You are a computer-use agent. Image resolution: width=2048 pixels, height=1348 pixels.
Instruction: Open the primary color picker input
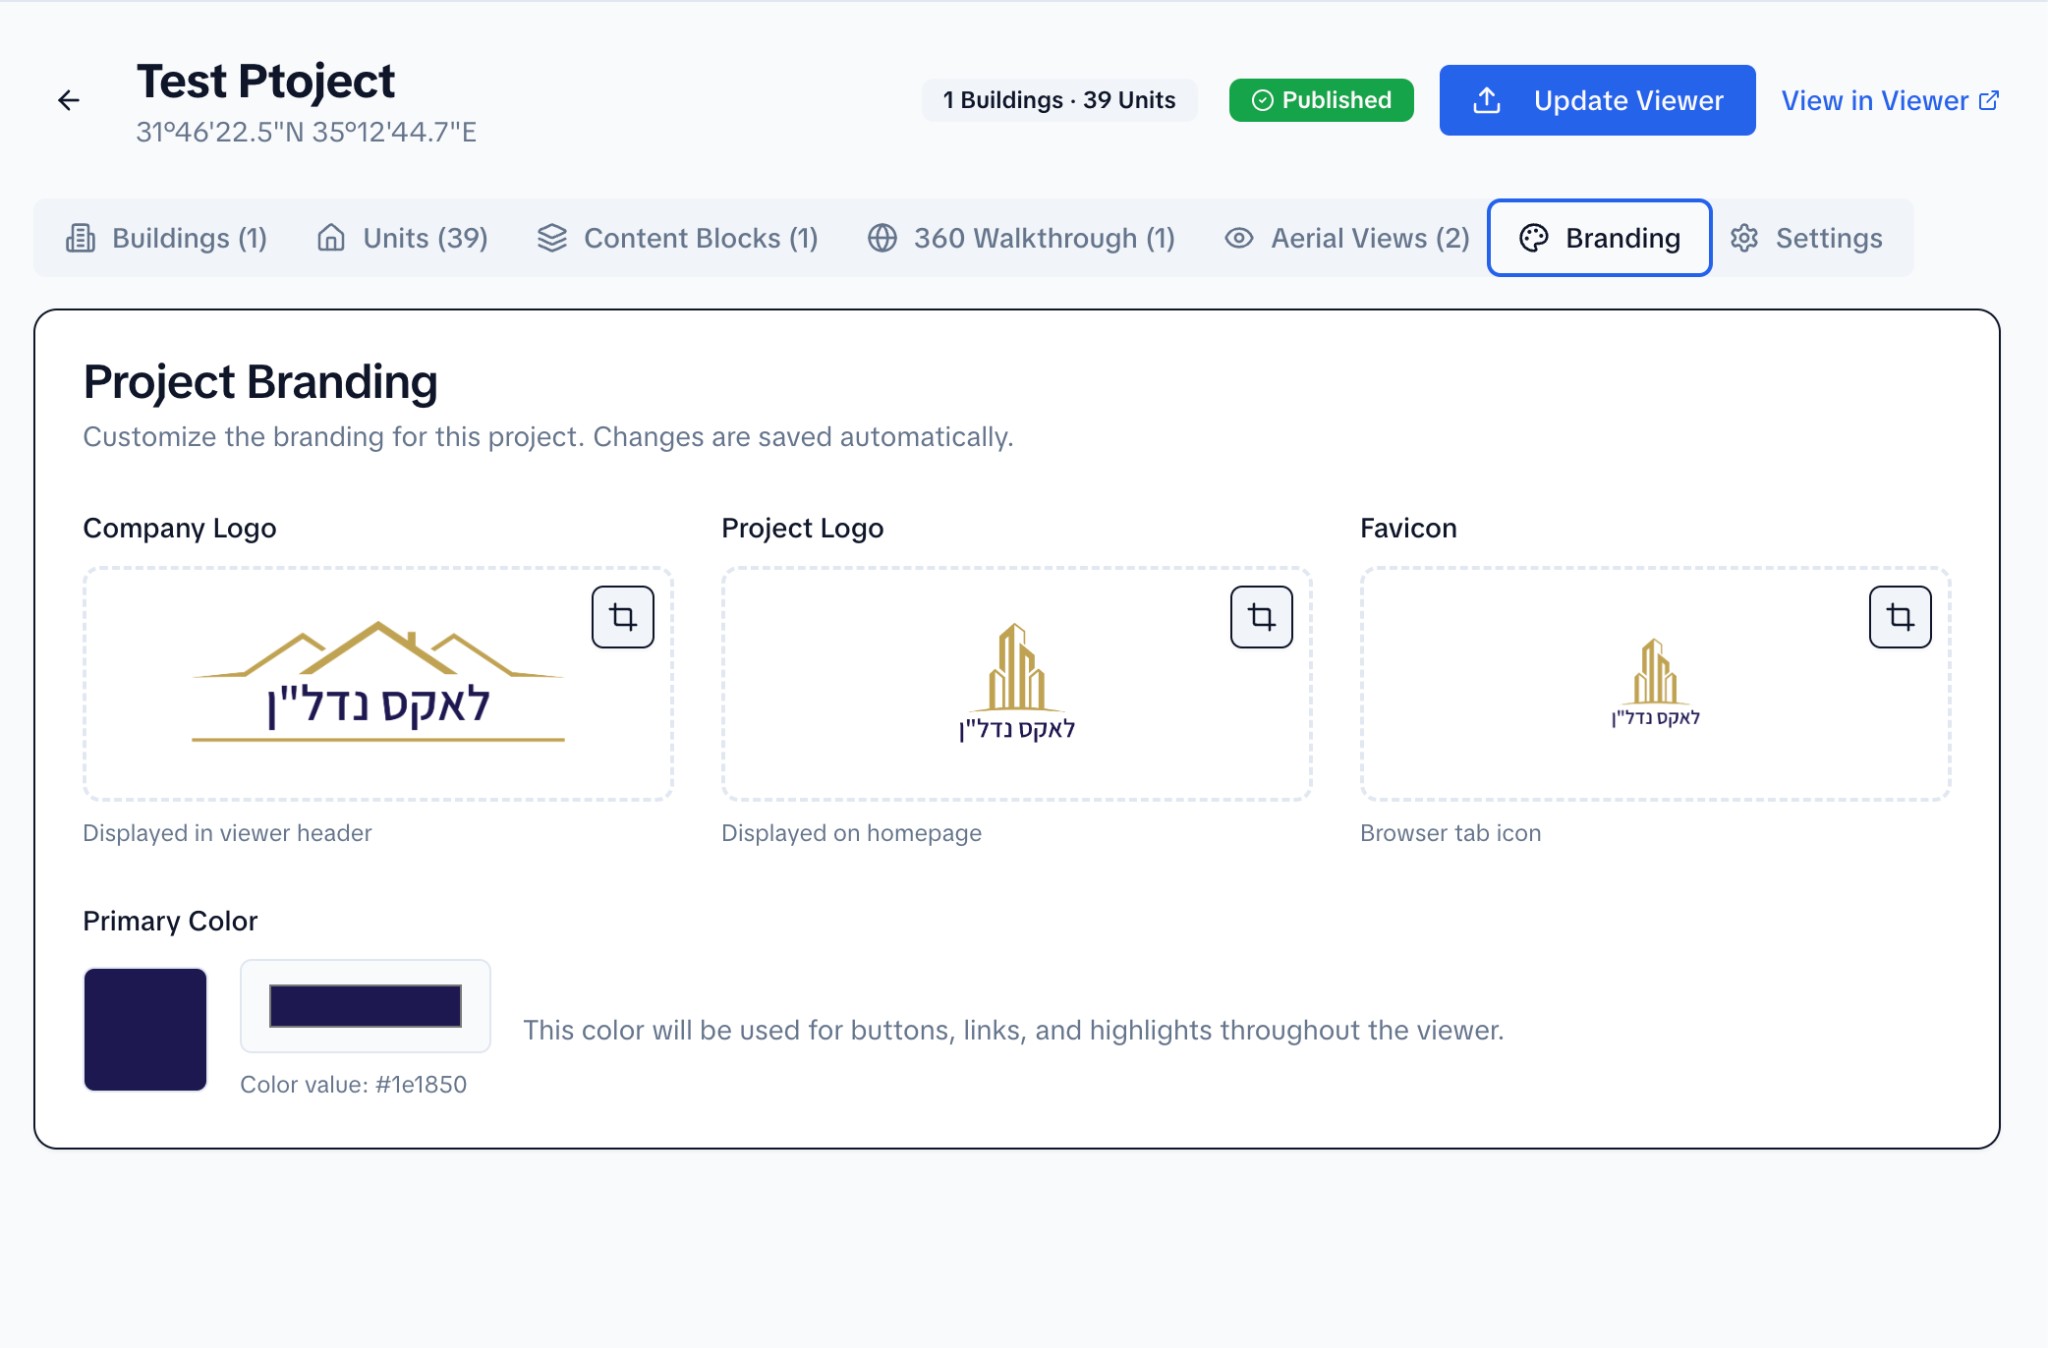365,1006
